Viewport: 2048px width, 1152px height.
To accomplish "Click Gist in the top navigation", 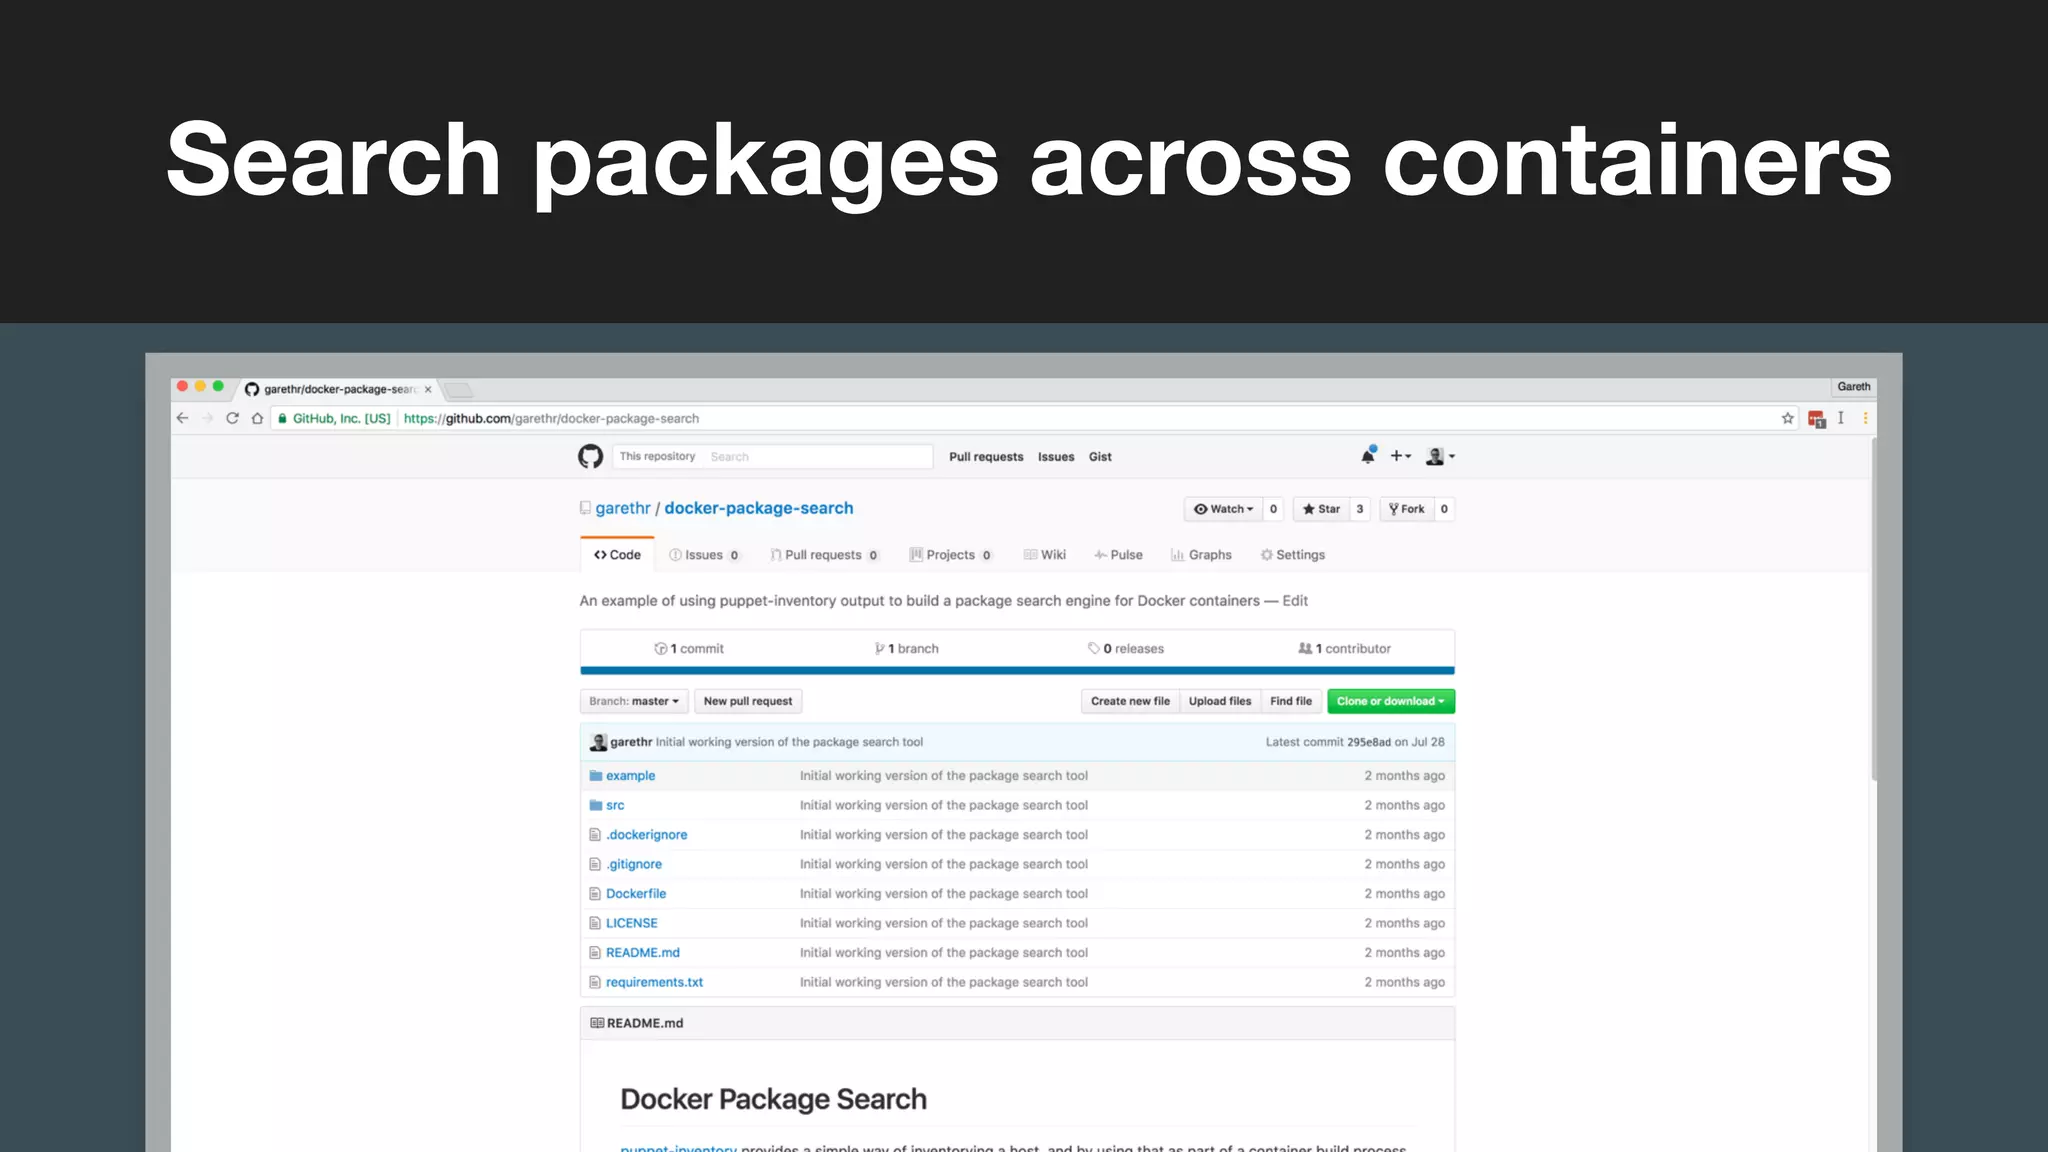I will pyautogui.click(x=1100, y=457).
